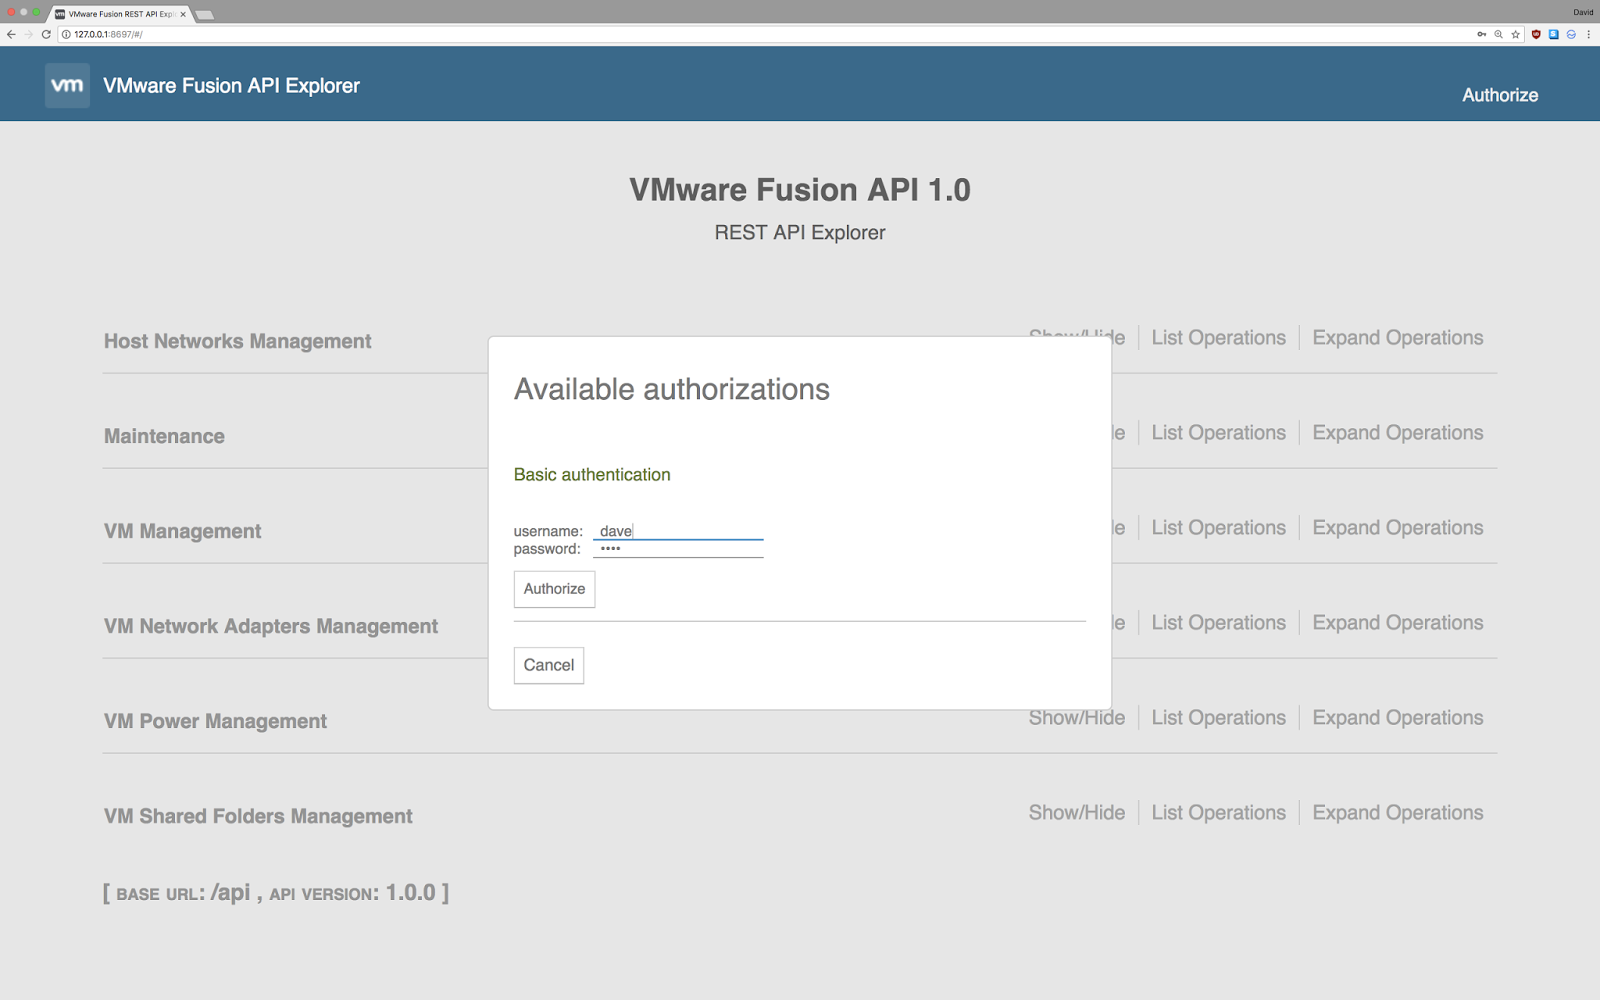This screenshot has width=1600, height=1000.
Task: Click the zoom magnifier icon in address bar
Action: pos(1498,34)
